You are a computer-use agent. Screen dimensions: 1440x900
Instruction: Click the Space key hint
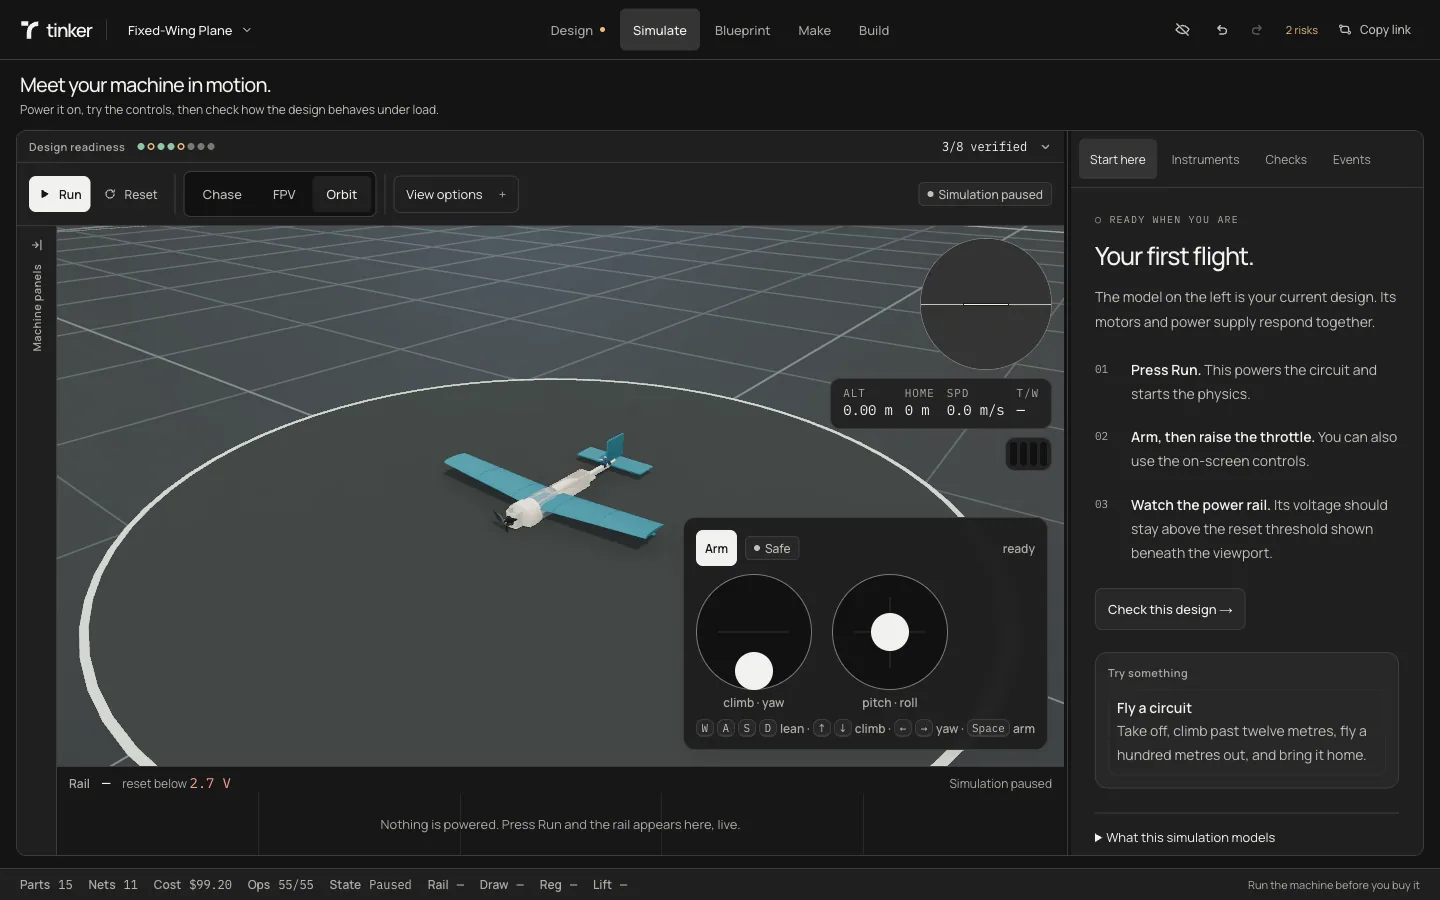[x=988, y=728]
